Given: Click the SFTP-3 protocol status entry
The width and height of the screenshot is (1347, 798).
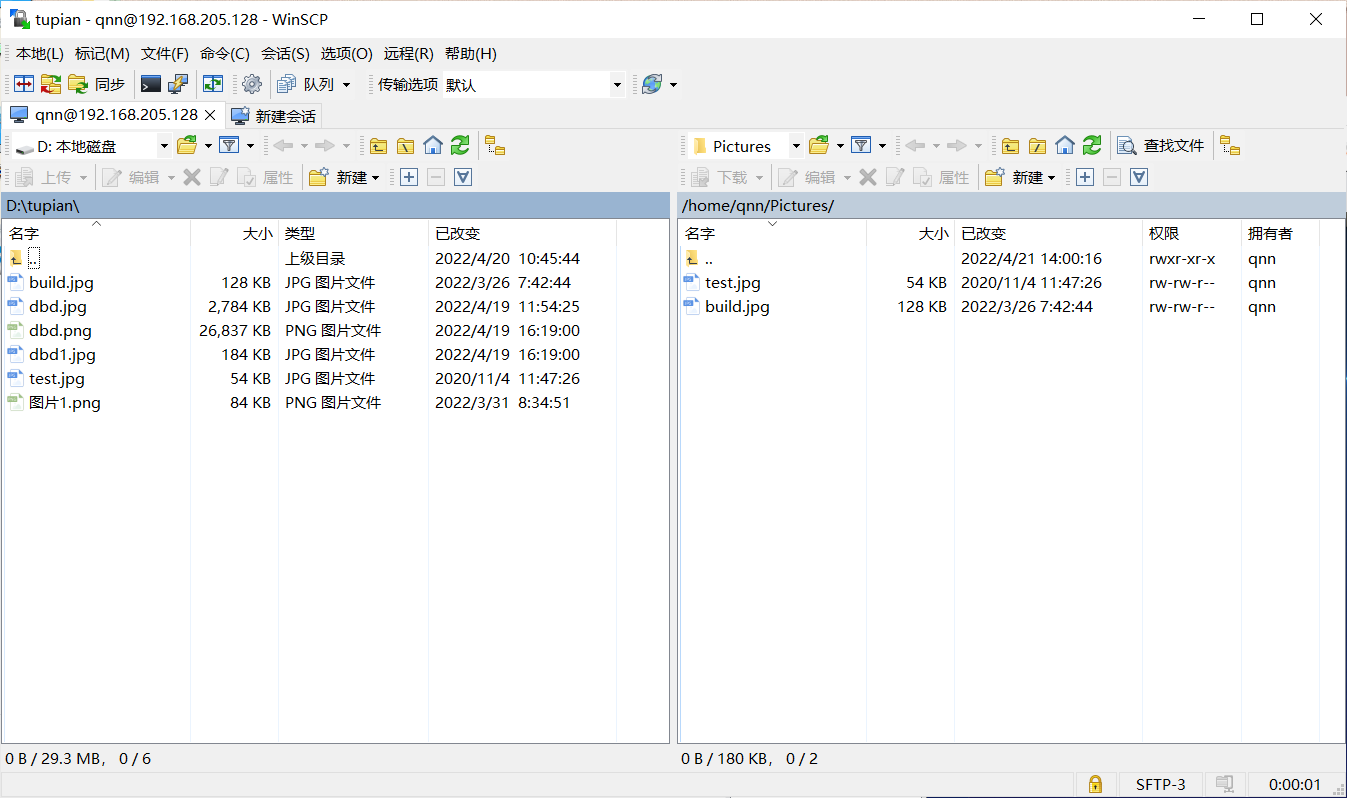Looking at the screenshot, I should (x=1160, y=785).
